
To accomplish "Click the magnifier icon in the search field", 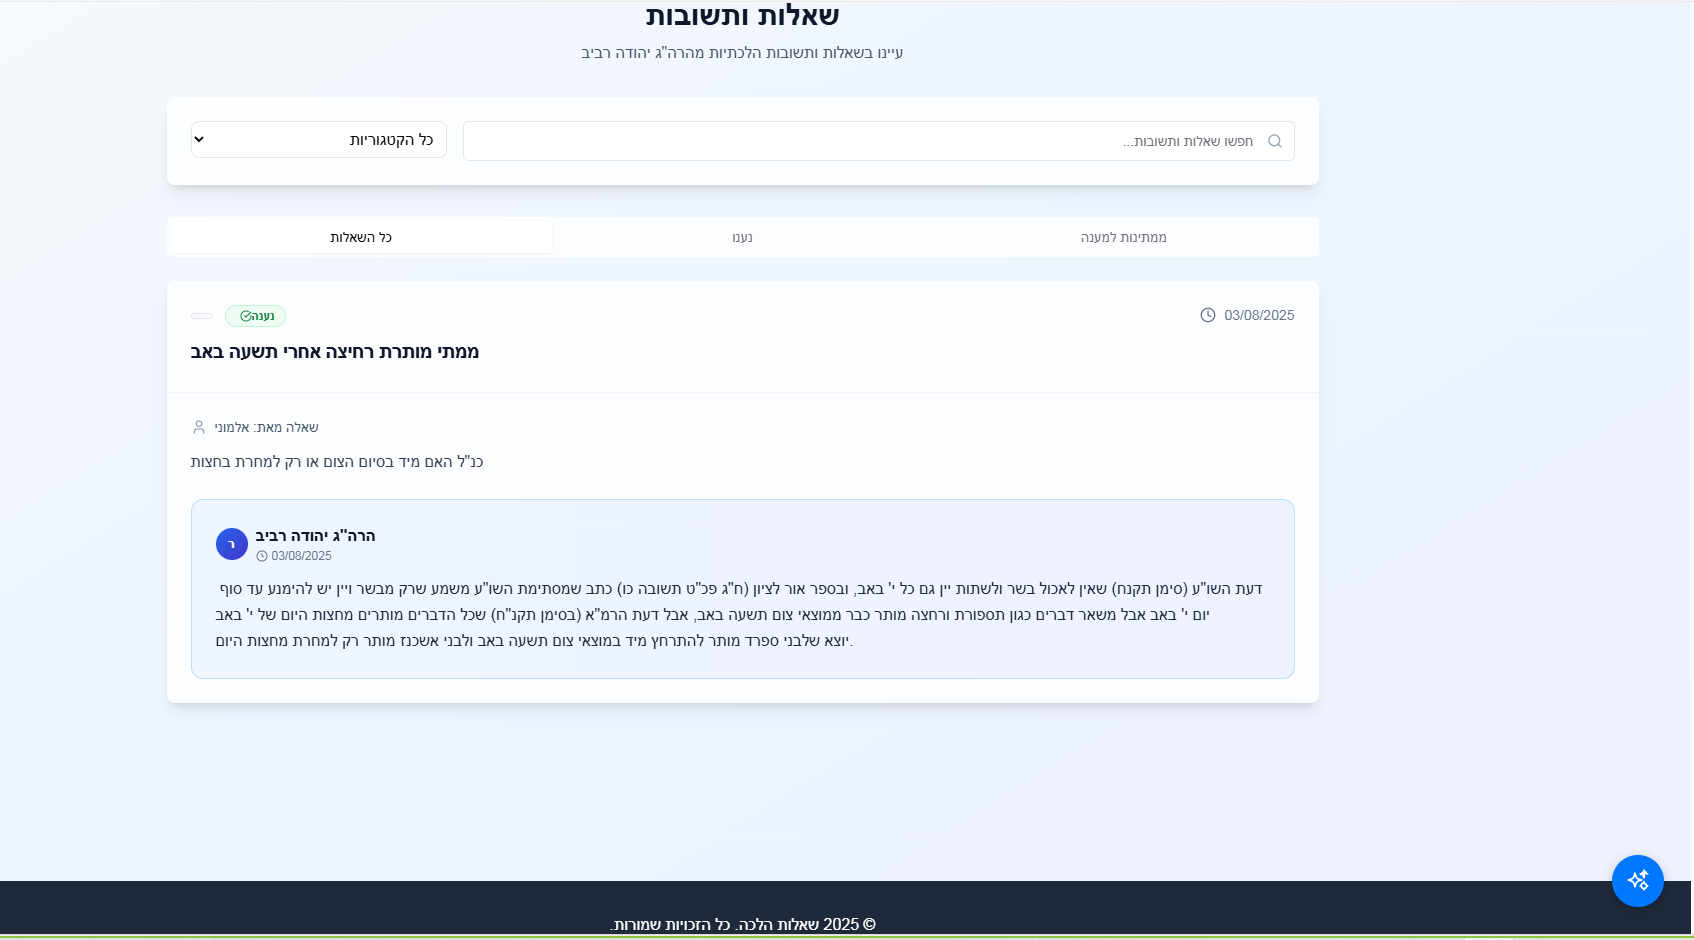I will pos(1274,141).
